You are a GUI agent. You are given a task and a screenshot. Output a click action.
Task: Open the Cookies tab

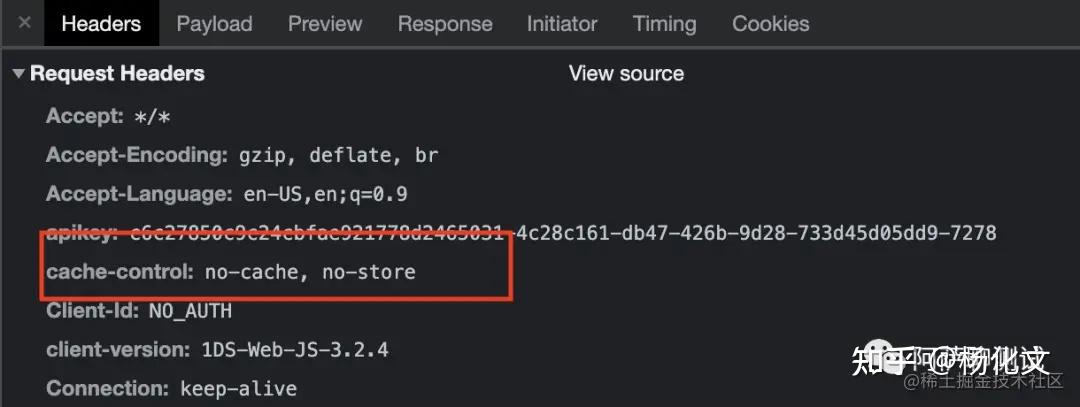770,24
